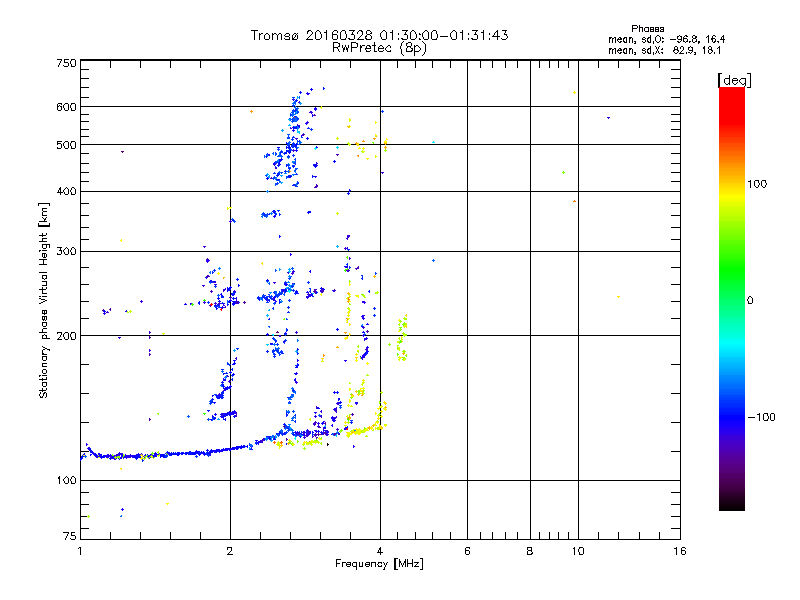Click the y-axis tick label "75"
Screen dimensions: 800x600
click(70, 536)
